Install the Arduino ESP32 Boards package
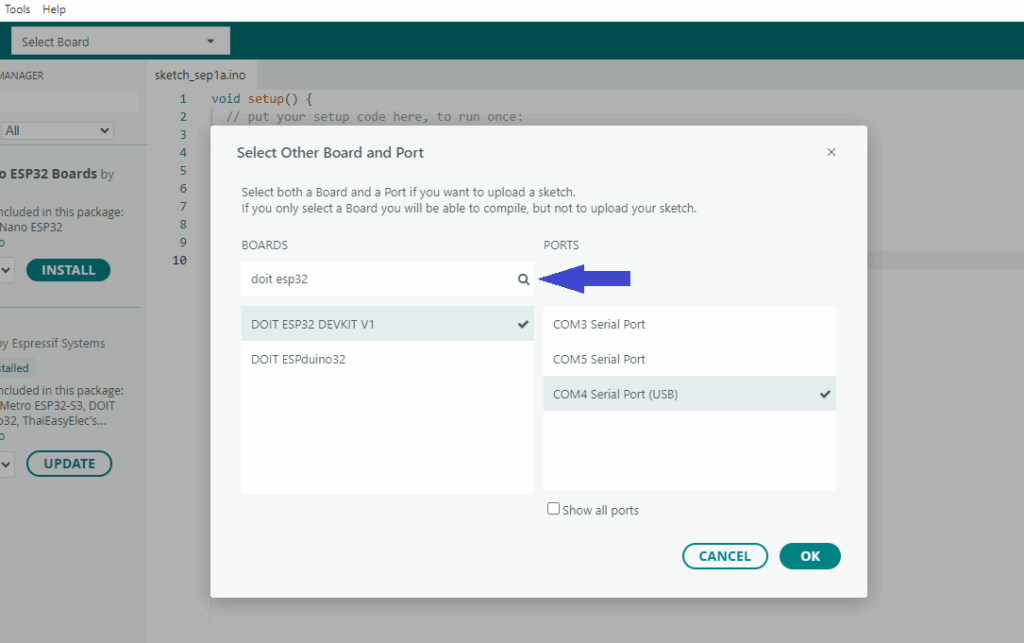This screenshot has width=1024, height=643. [68, 270]
